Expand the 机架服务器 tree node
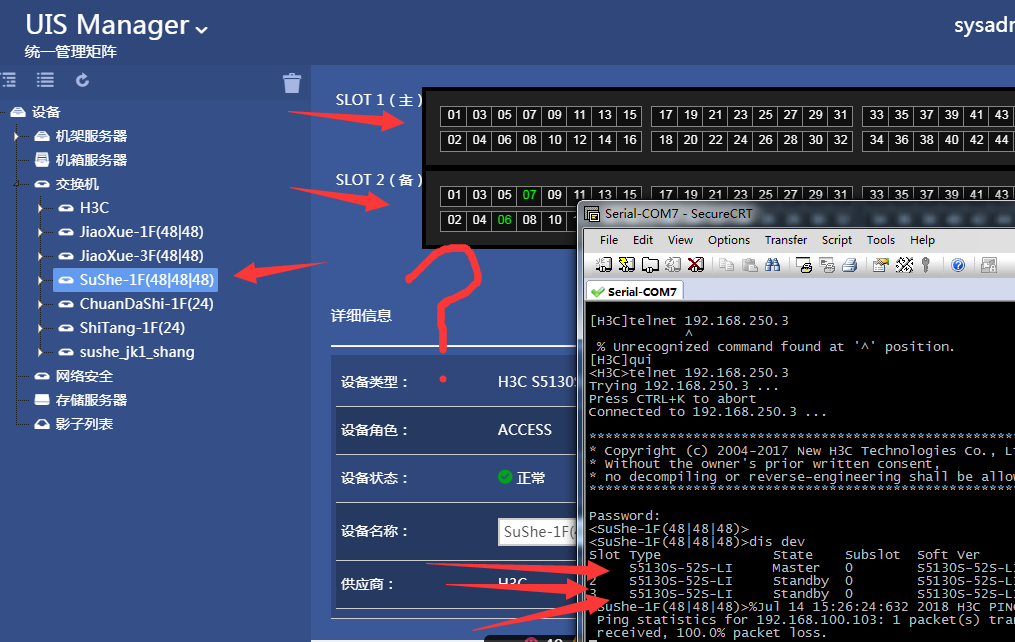This screenshot has width=1015, height=642. 17,137
